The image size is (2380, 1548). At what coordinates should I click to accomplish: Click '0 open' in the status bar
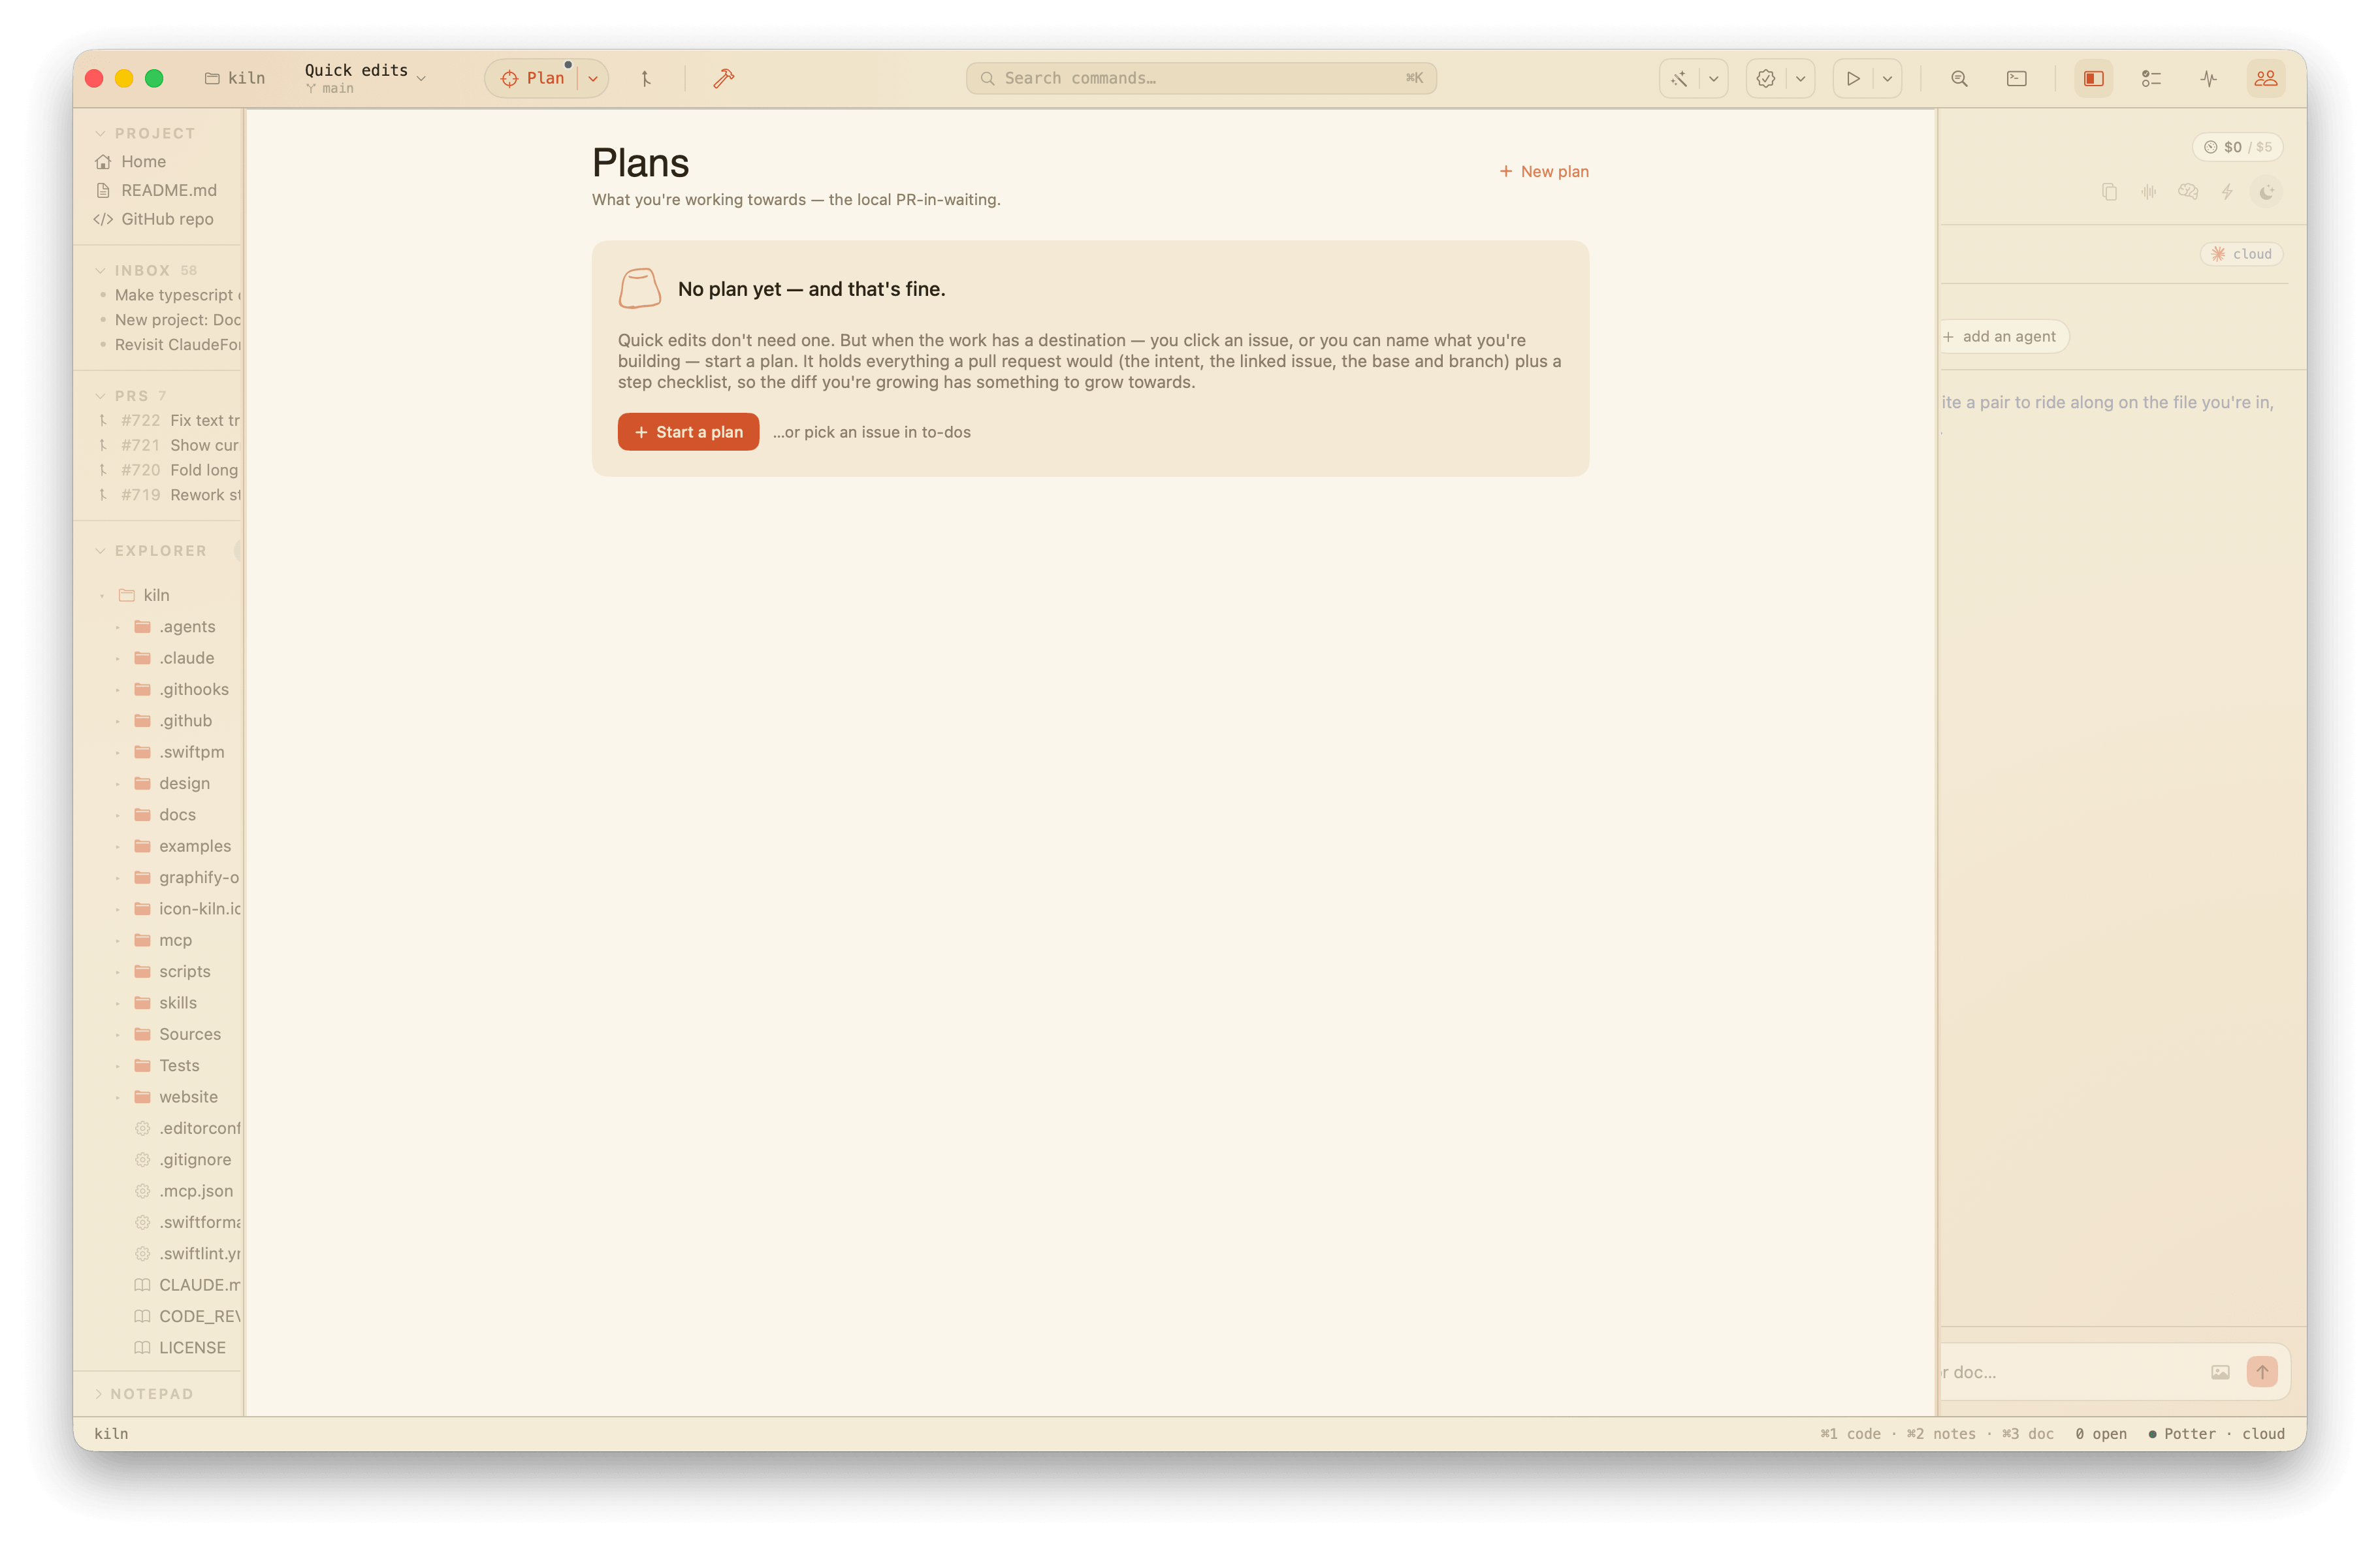pos(2101,1433)
